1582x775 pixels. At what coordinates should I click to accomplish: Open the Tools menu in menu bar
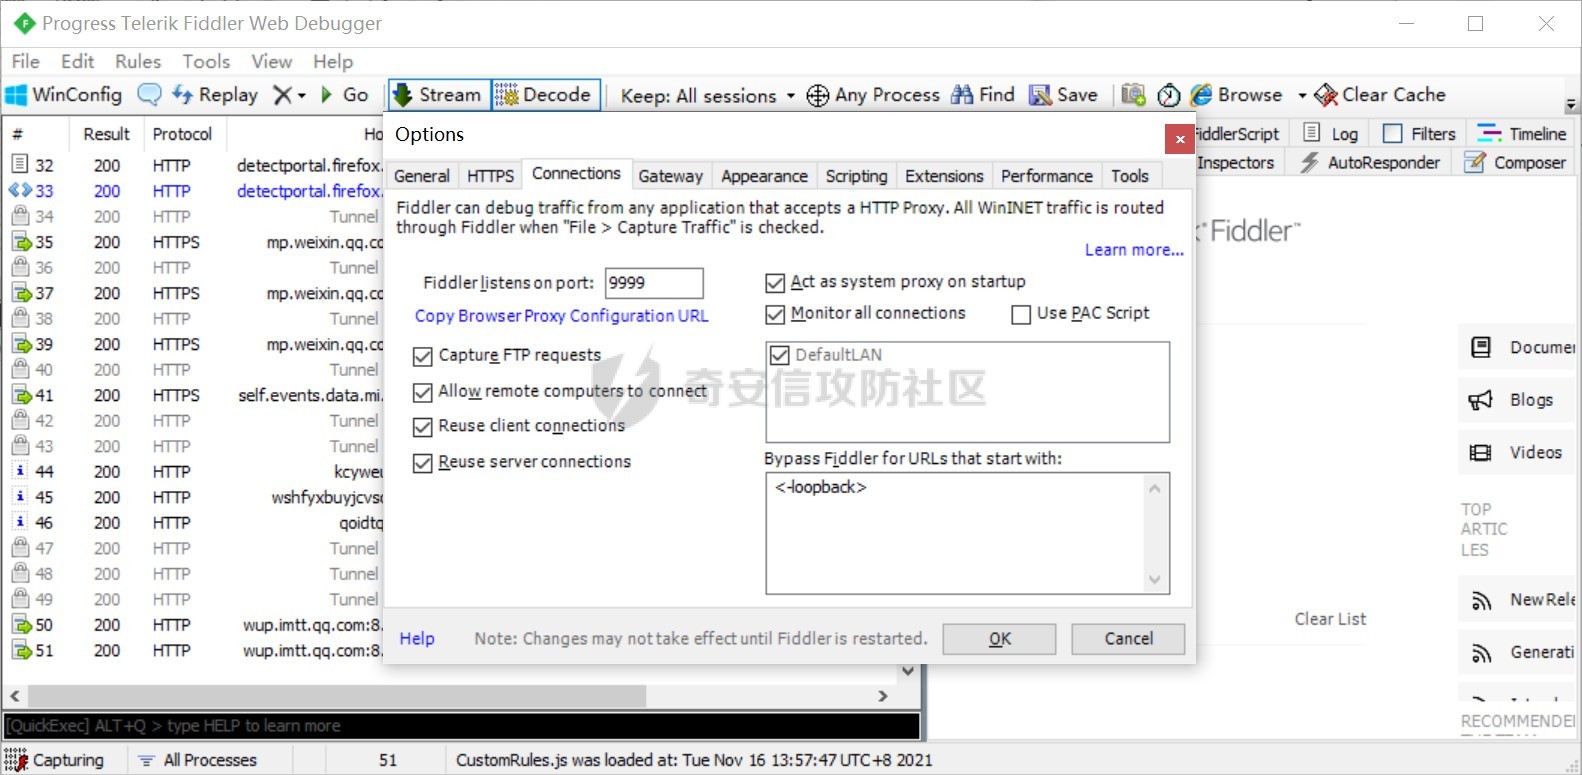click(206, 61)
